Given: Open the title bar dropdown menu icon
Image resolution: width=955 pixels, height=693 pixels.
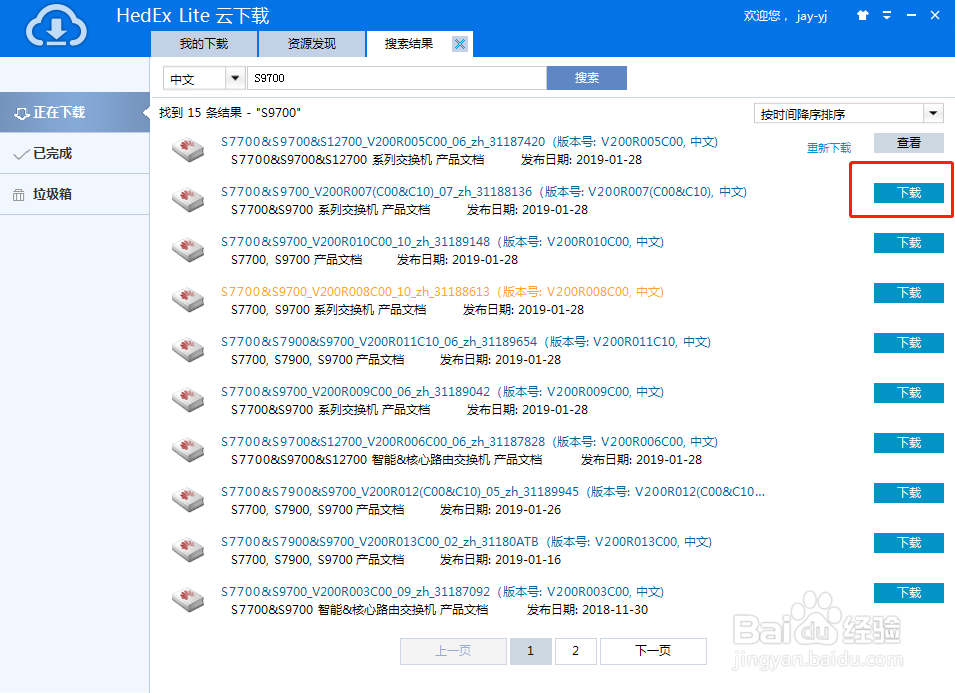Looking at the screenshot, I should tap(887, 15).
